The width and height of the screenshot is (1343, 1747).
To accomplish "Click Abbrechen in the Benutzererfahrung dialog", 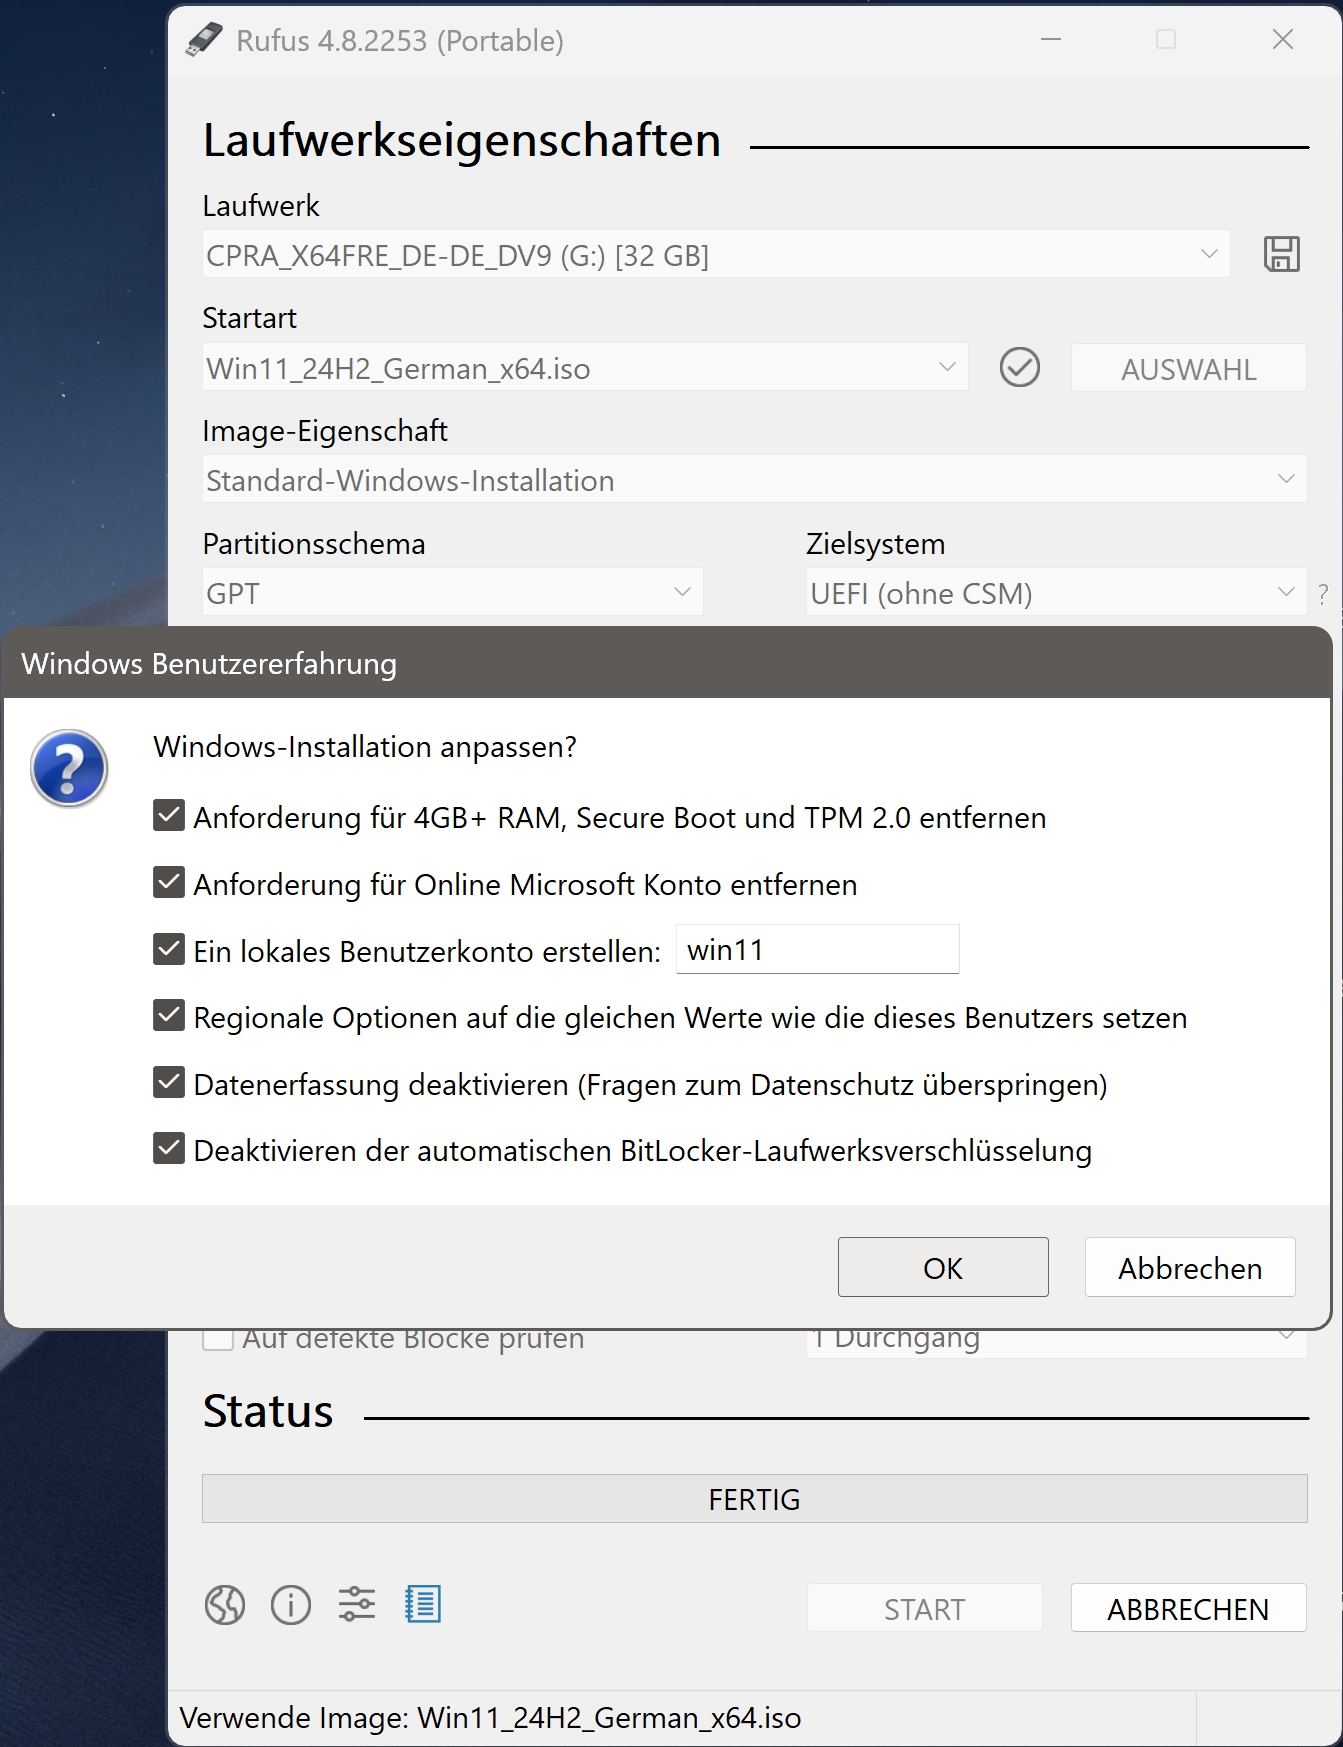I will click(x=1190, y=1267).
